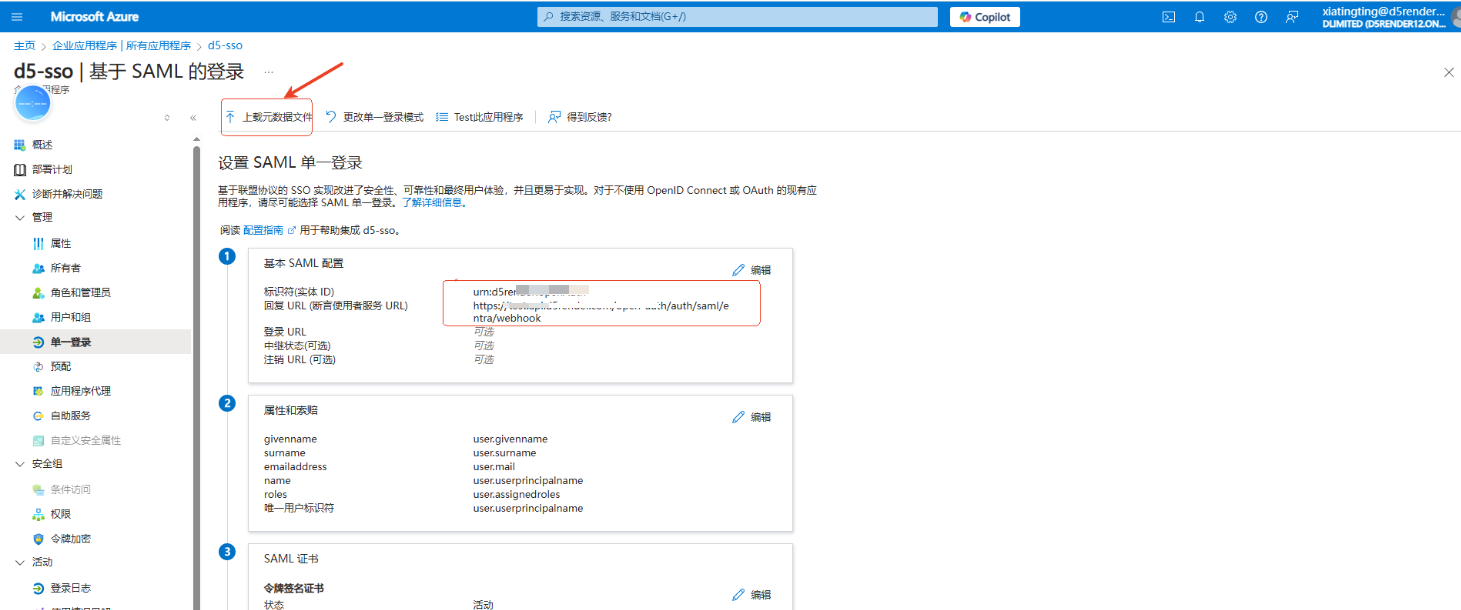
Task: Collapse the 安全组 section chevron
Action: tap(20, 464)
